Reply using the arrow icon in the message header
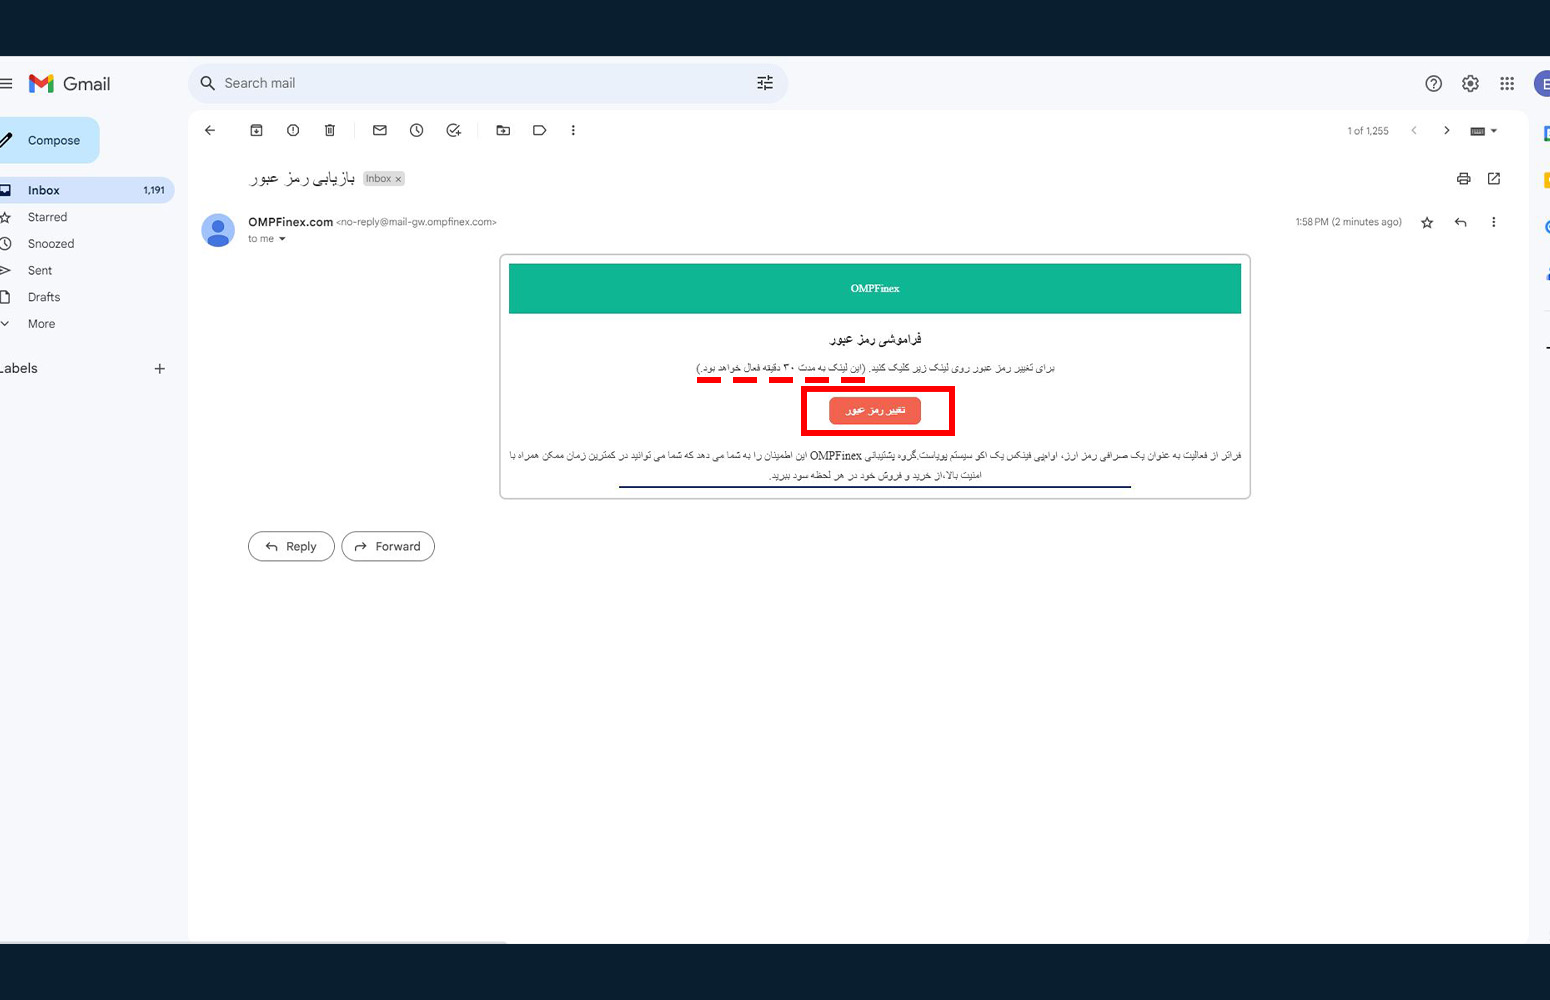 1461,222
